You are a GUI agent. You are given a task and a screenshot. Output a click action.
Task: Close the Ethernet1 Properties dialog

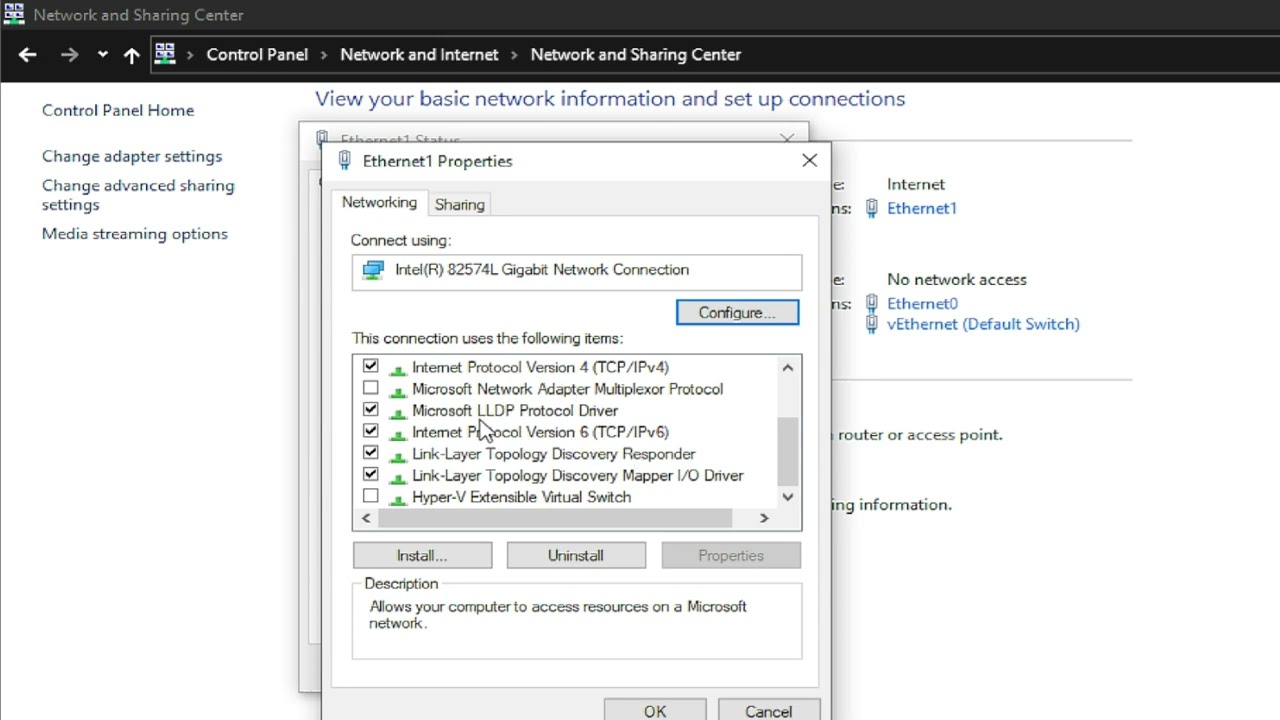(809, 160)
